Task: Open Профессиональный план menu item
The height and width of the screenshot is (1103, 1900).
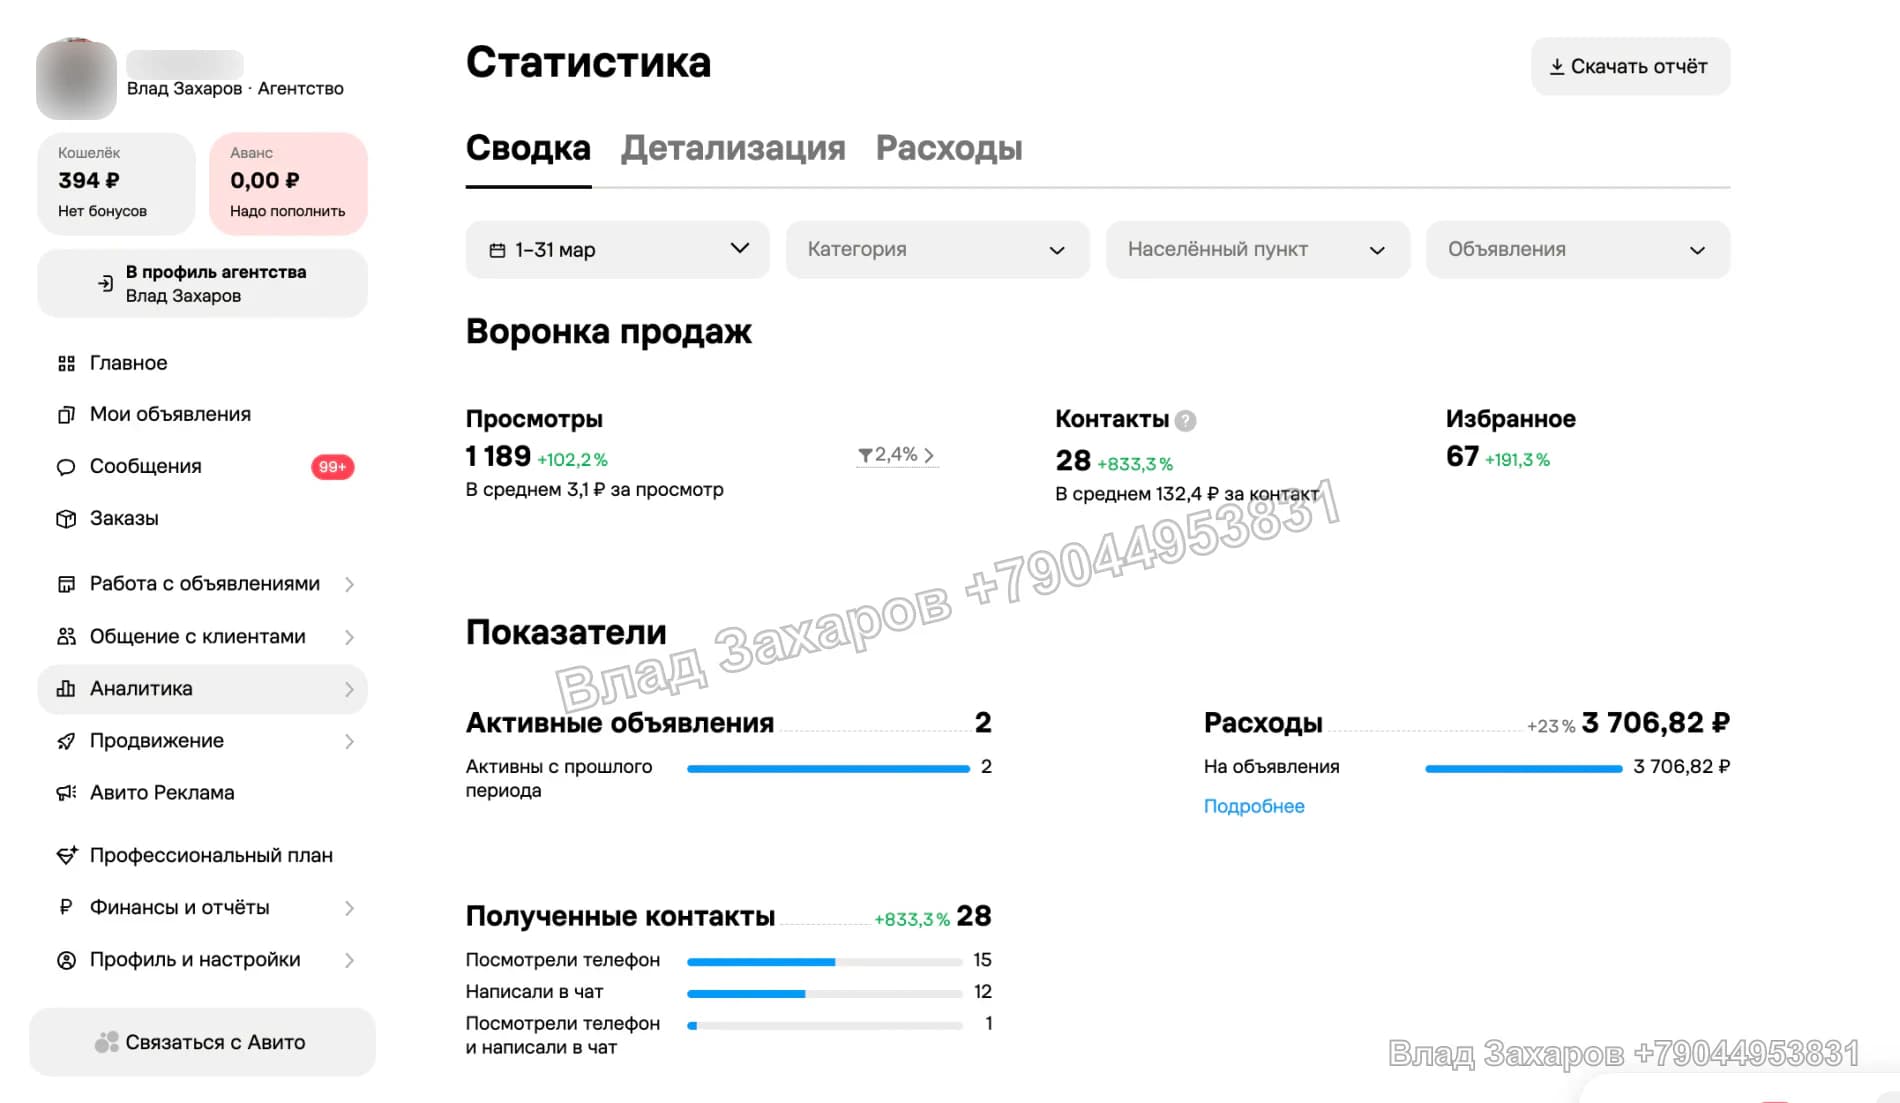Action: pos(202,856)
